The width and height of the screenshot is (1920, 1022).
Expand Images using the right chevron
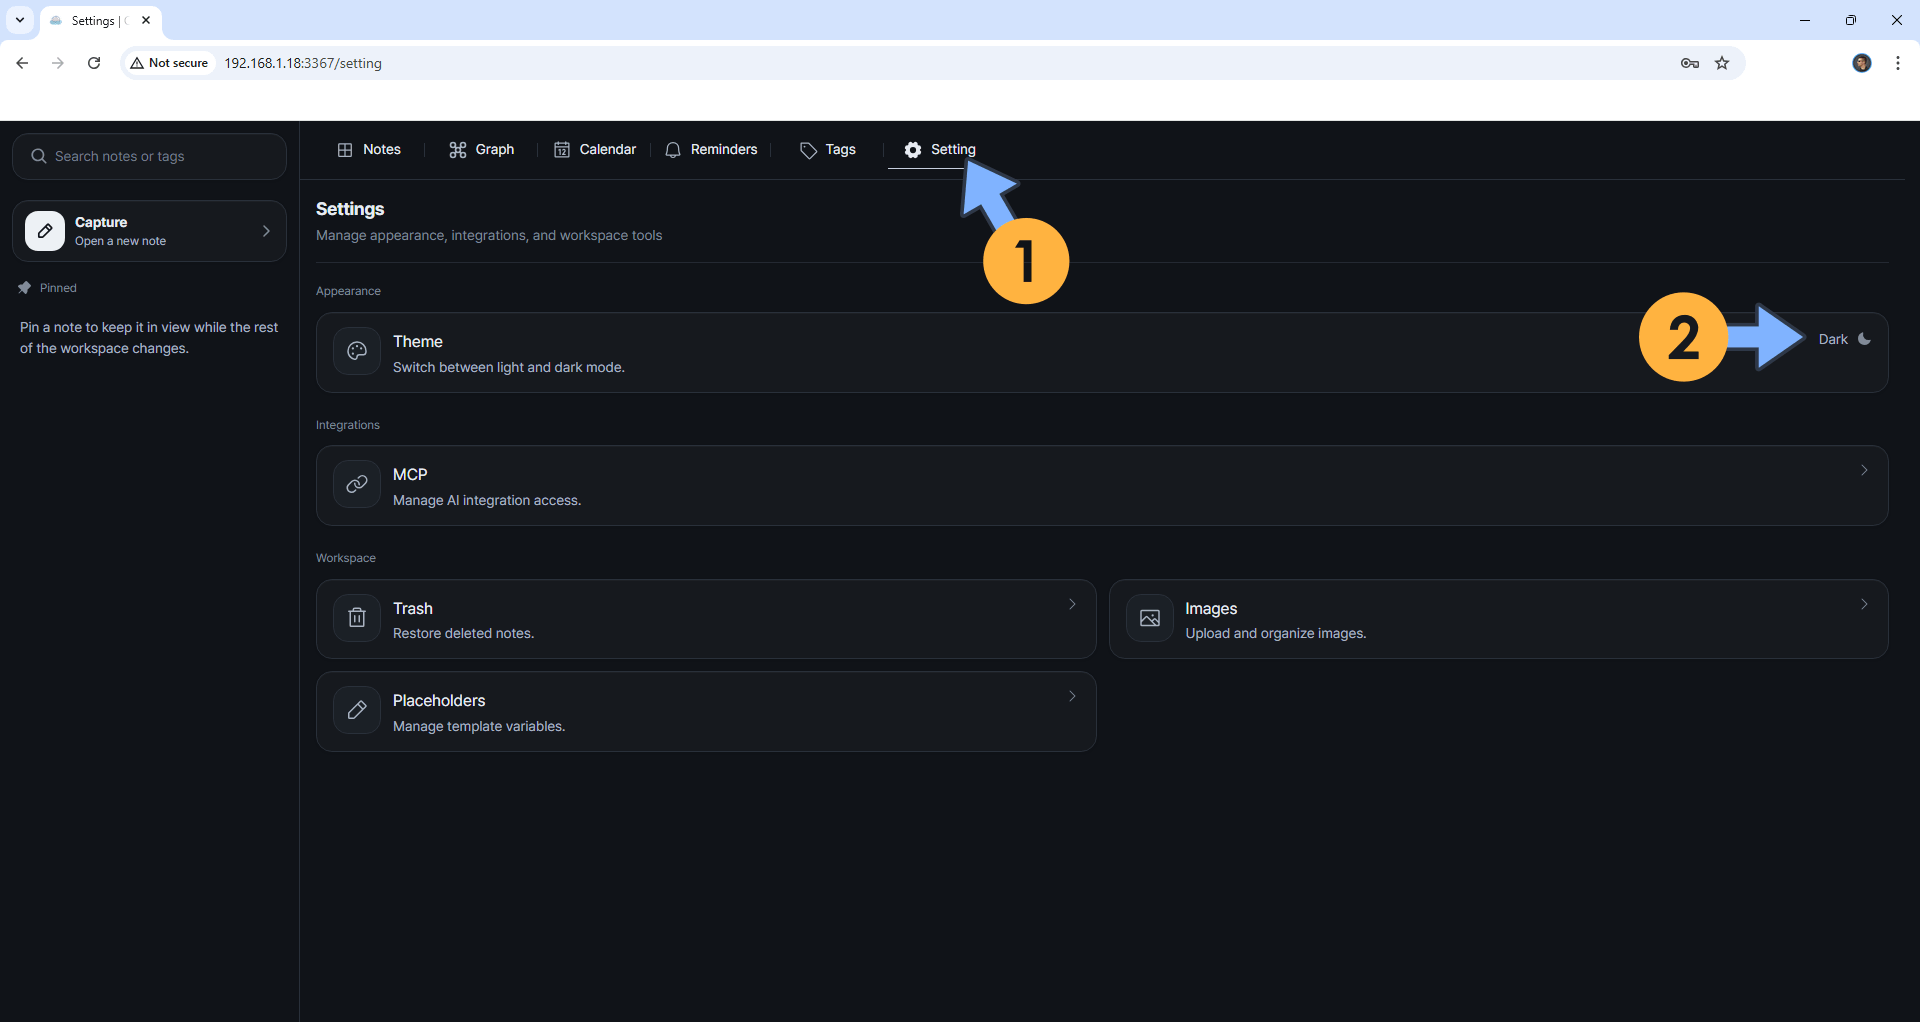[1864, 604]
